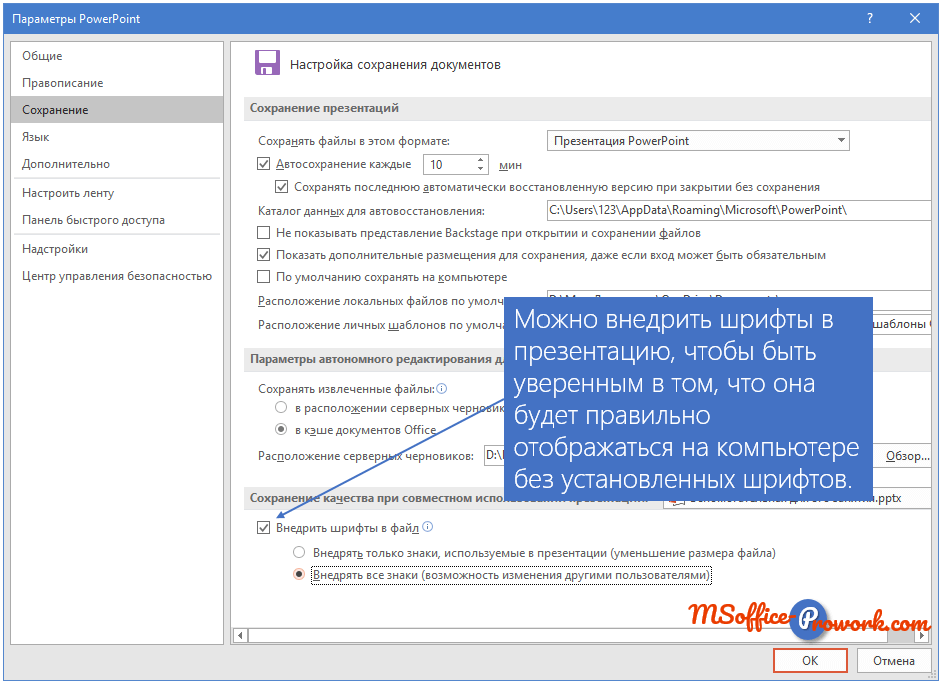Open the file format dropdown Презентация PowerPoint
942x684 pixels.
point(698,141)
